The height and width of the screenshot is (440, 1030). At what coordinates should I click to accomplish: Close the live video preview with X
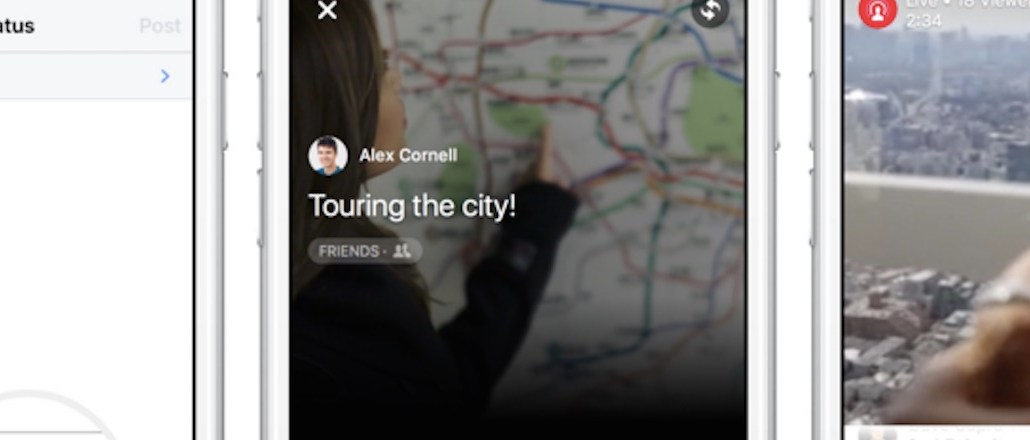(327, 10)
